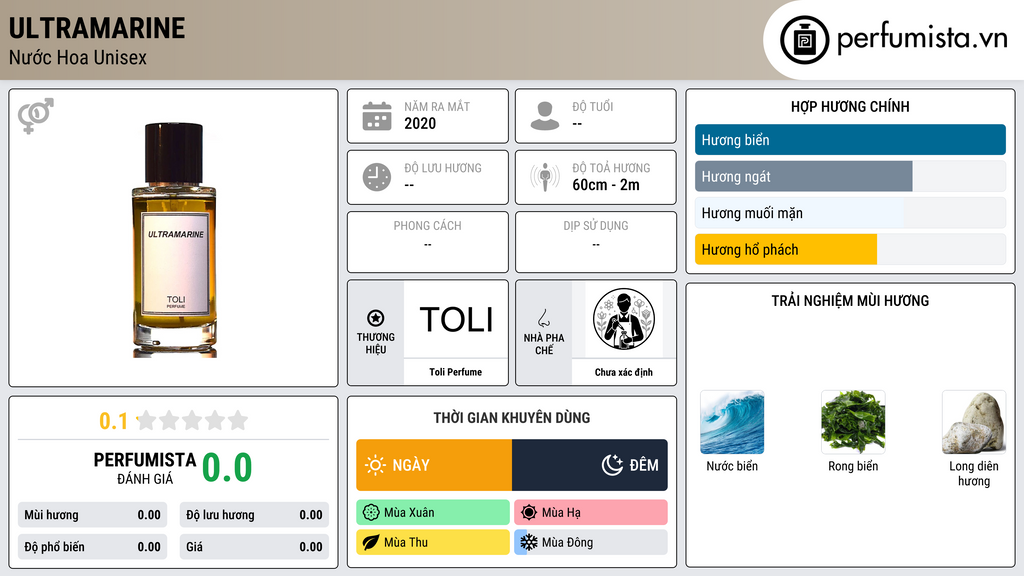Click the Độ phổ biến score row
The height and width of the screenshot is (576, 1024).
[93, 547]
